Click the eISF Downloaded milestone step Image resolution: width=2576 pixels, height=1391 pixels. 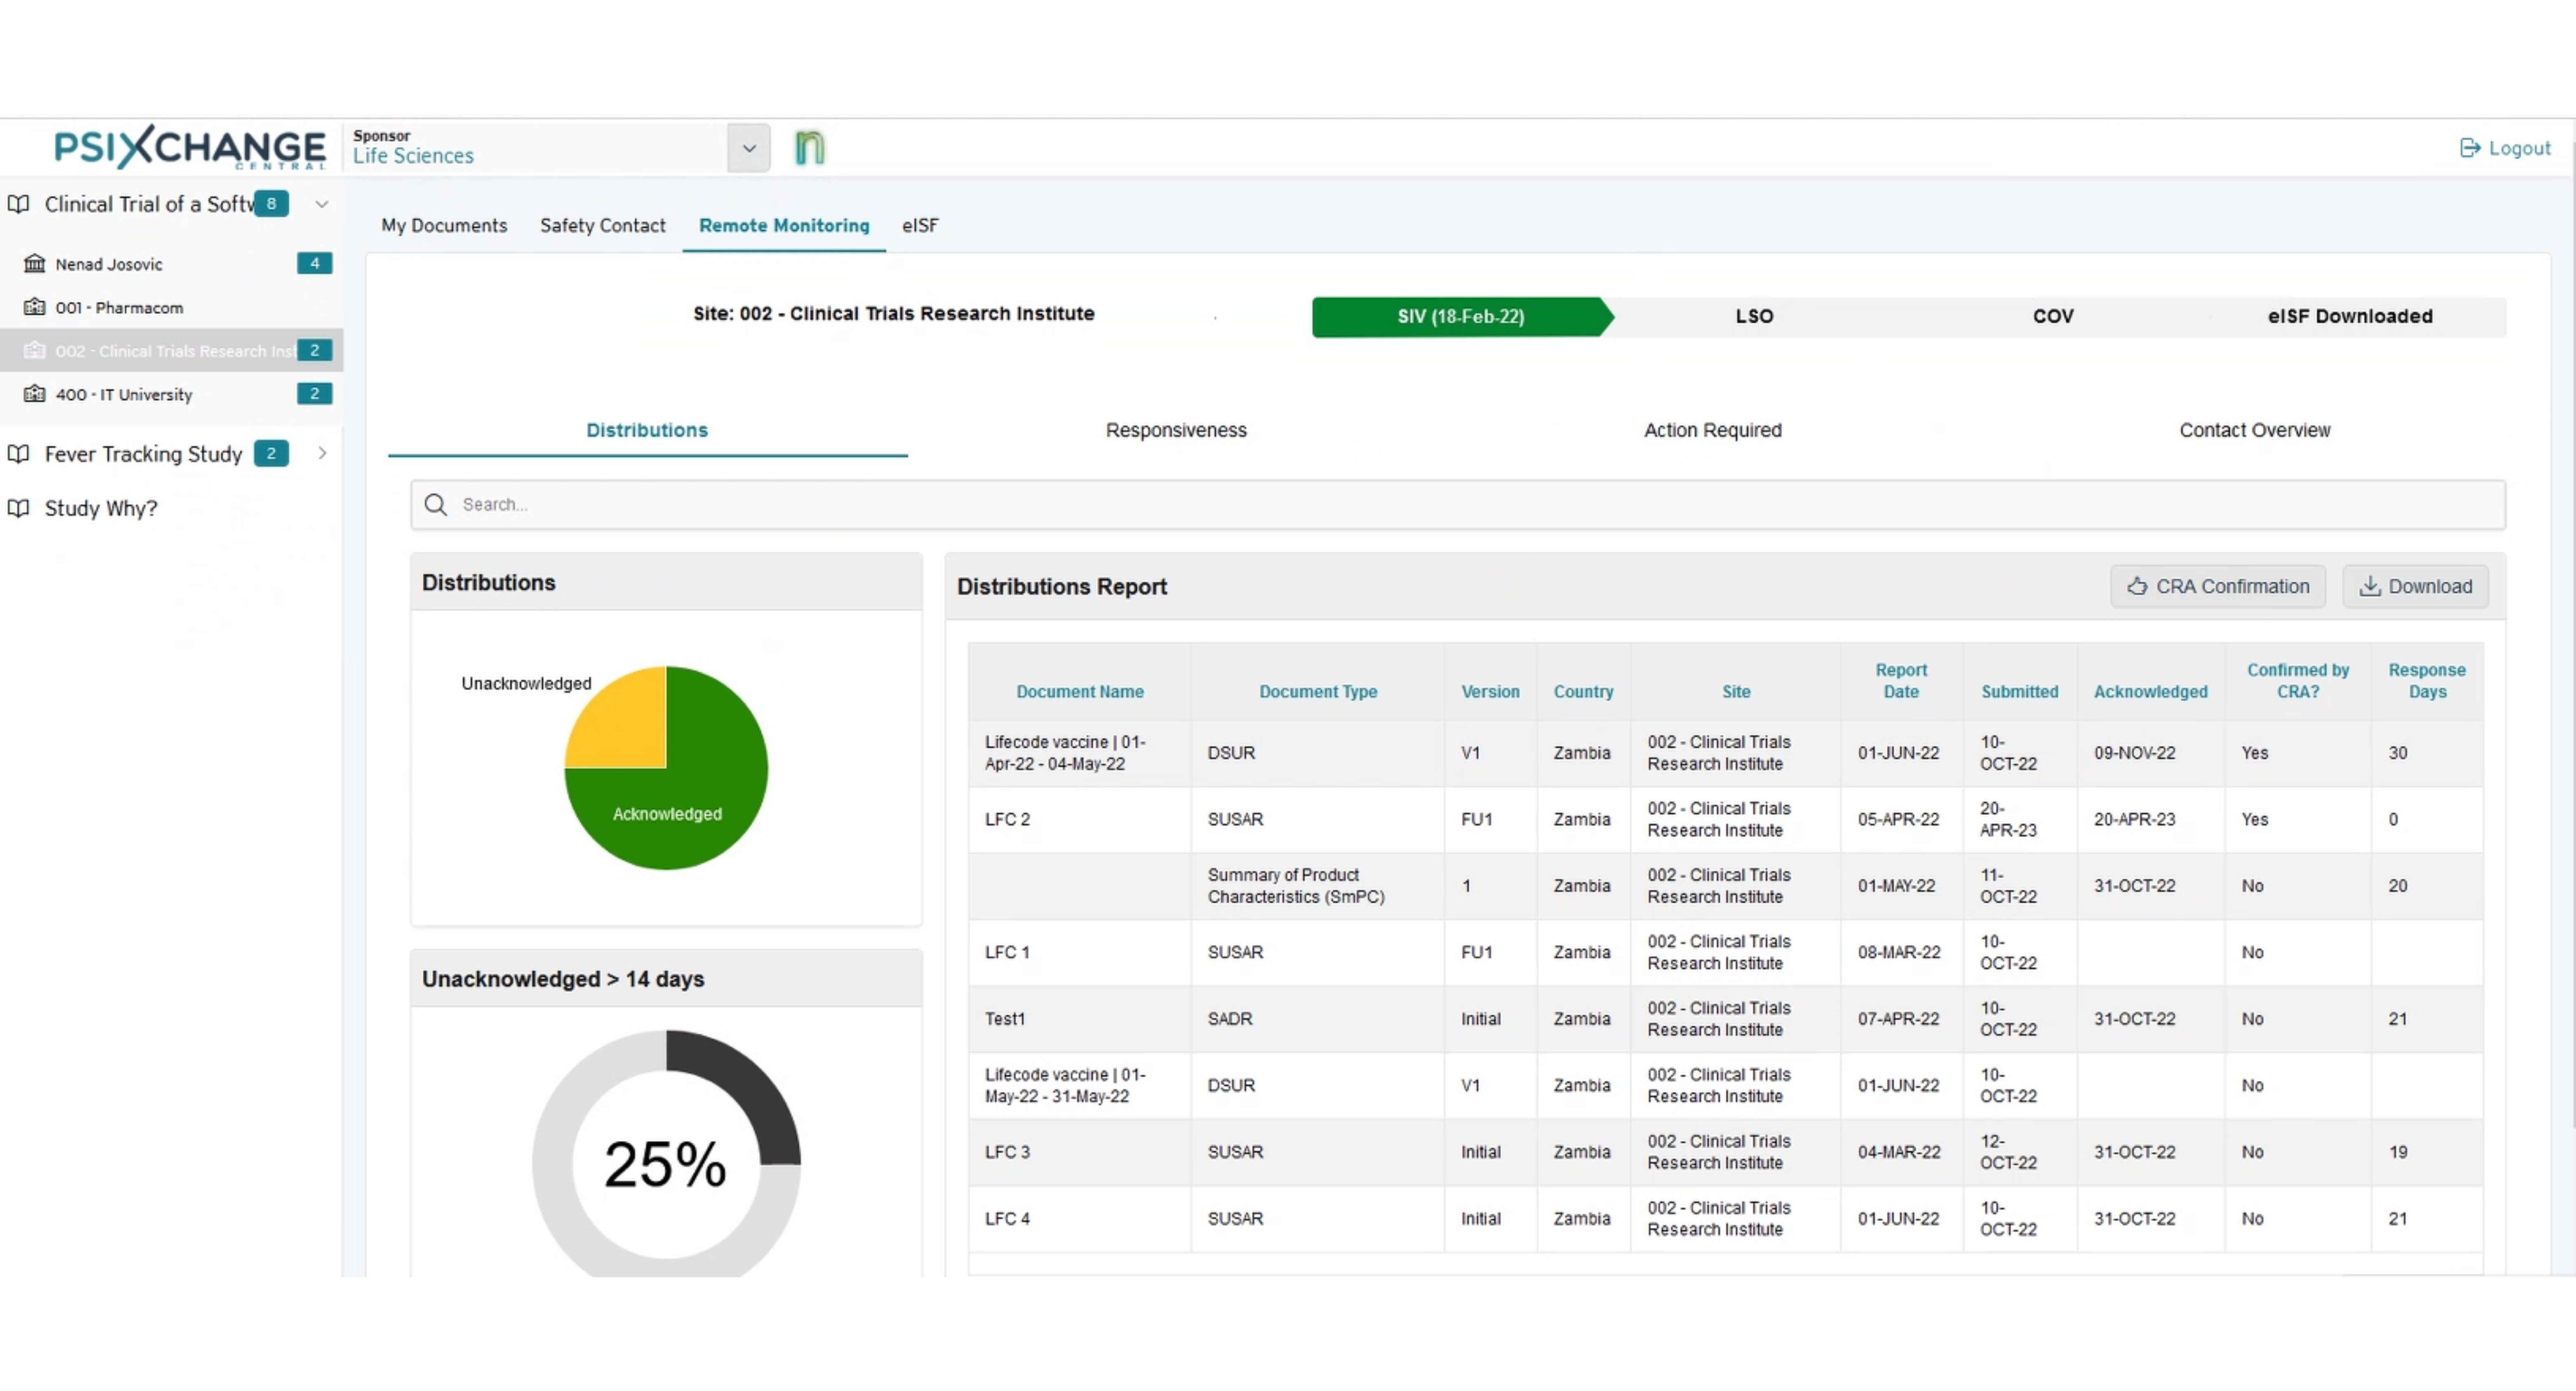[2350, 317]
